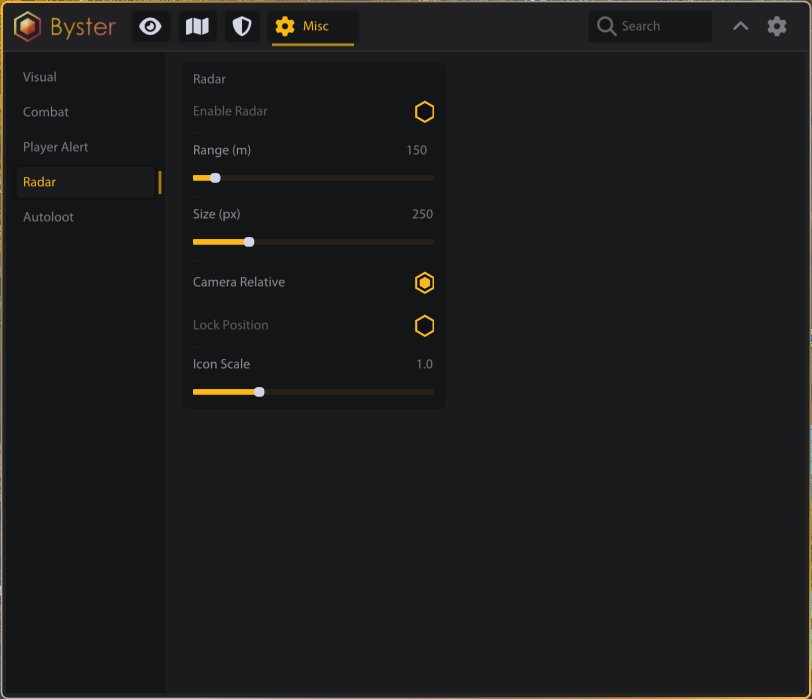Viewport: 812px width, 699px height.
Task: Select Combat in the sidebar
Action: point(46,112)
